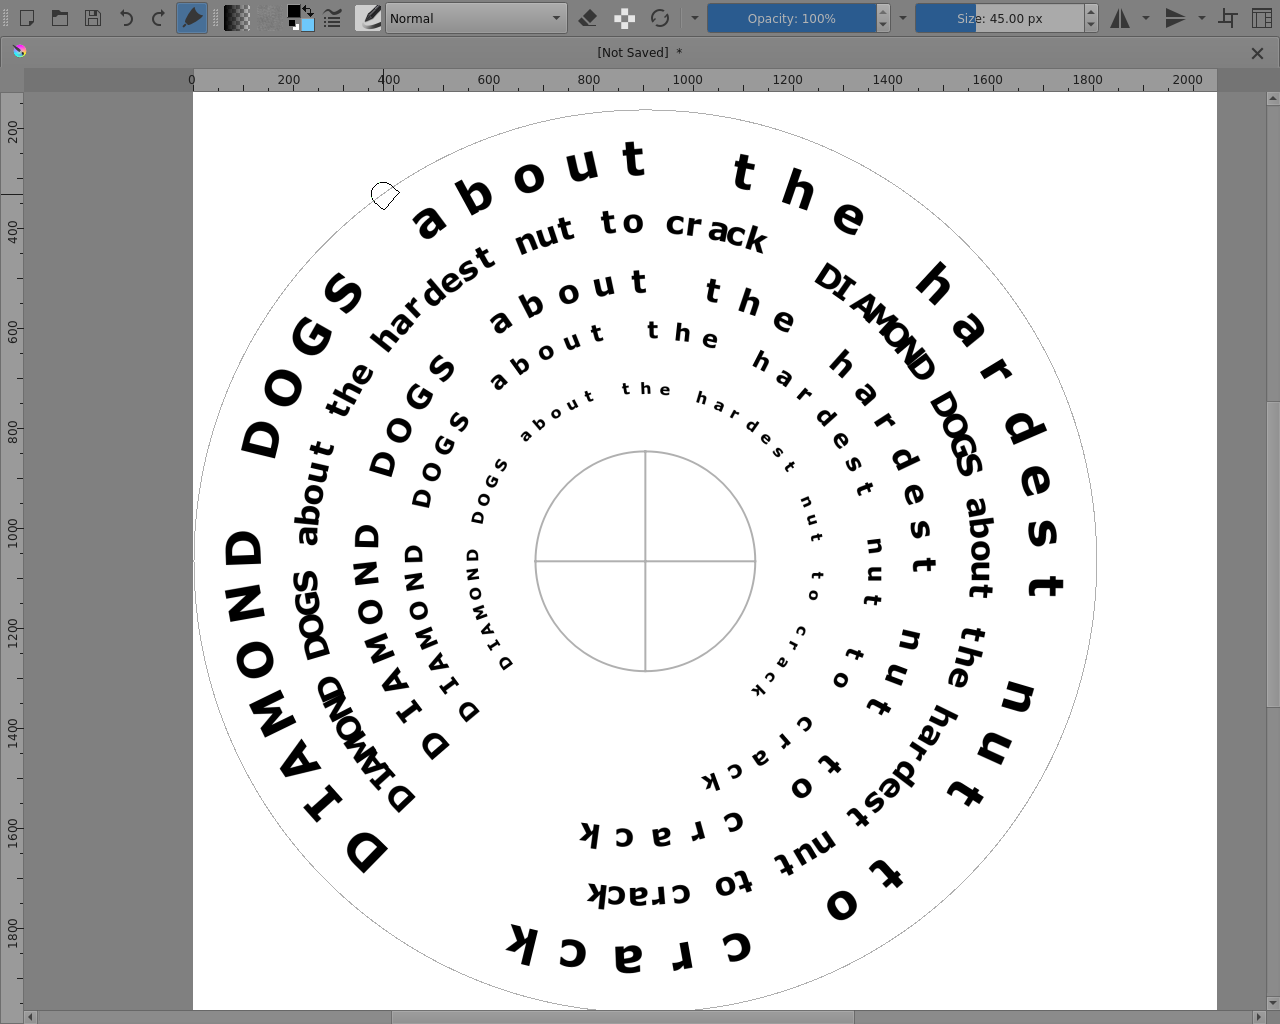Swap foreground and background colors
Viewport: 1280px width, 1024px height.
point(308,11)
